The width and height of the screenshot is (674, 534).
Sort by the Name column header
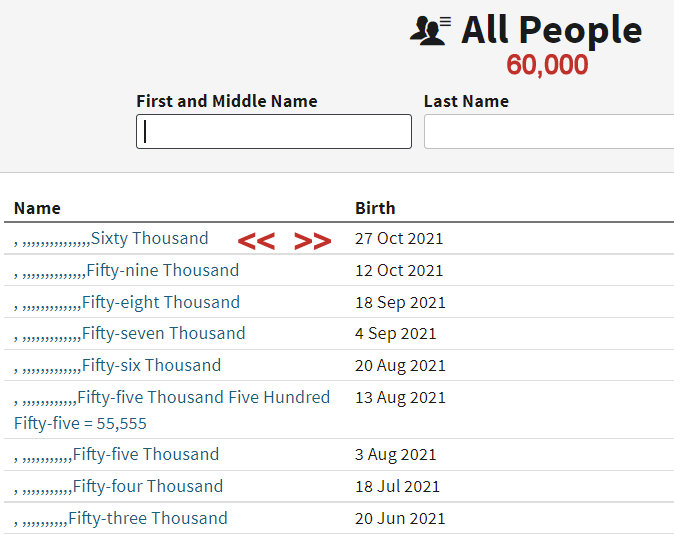click(37, 208)
